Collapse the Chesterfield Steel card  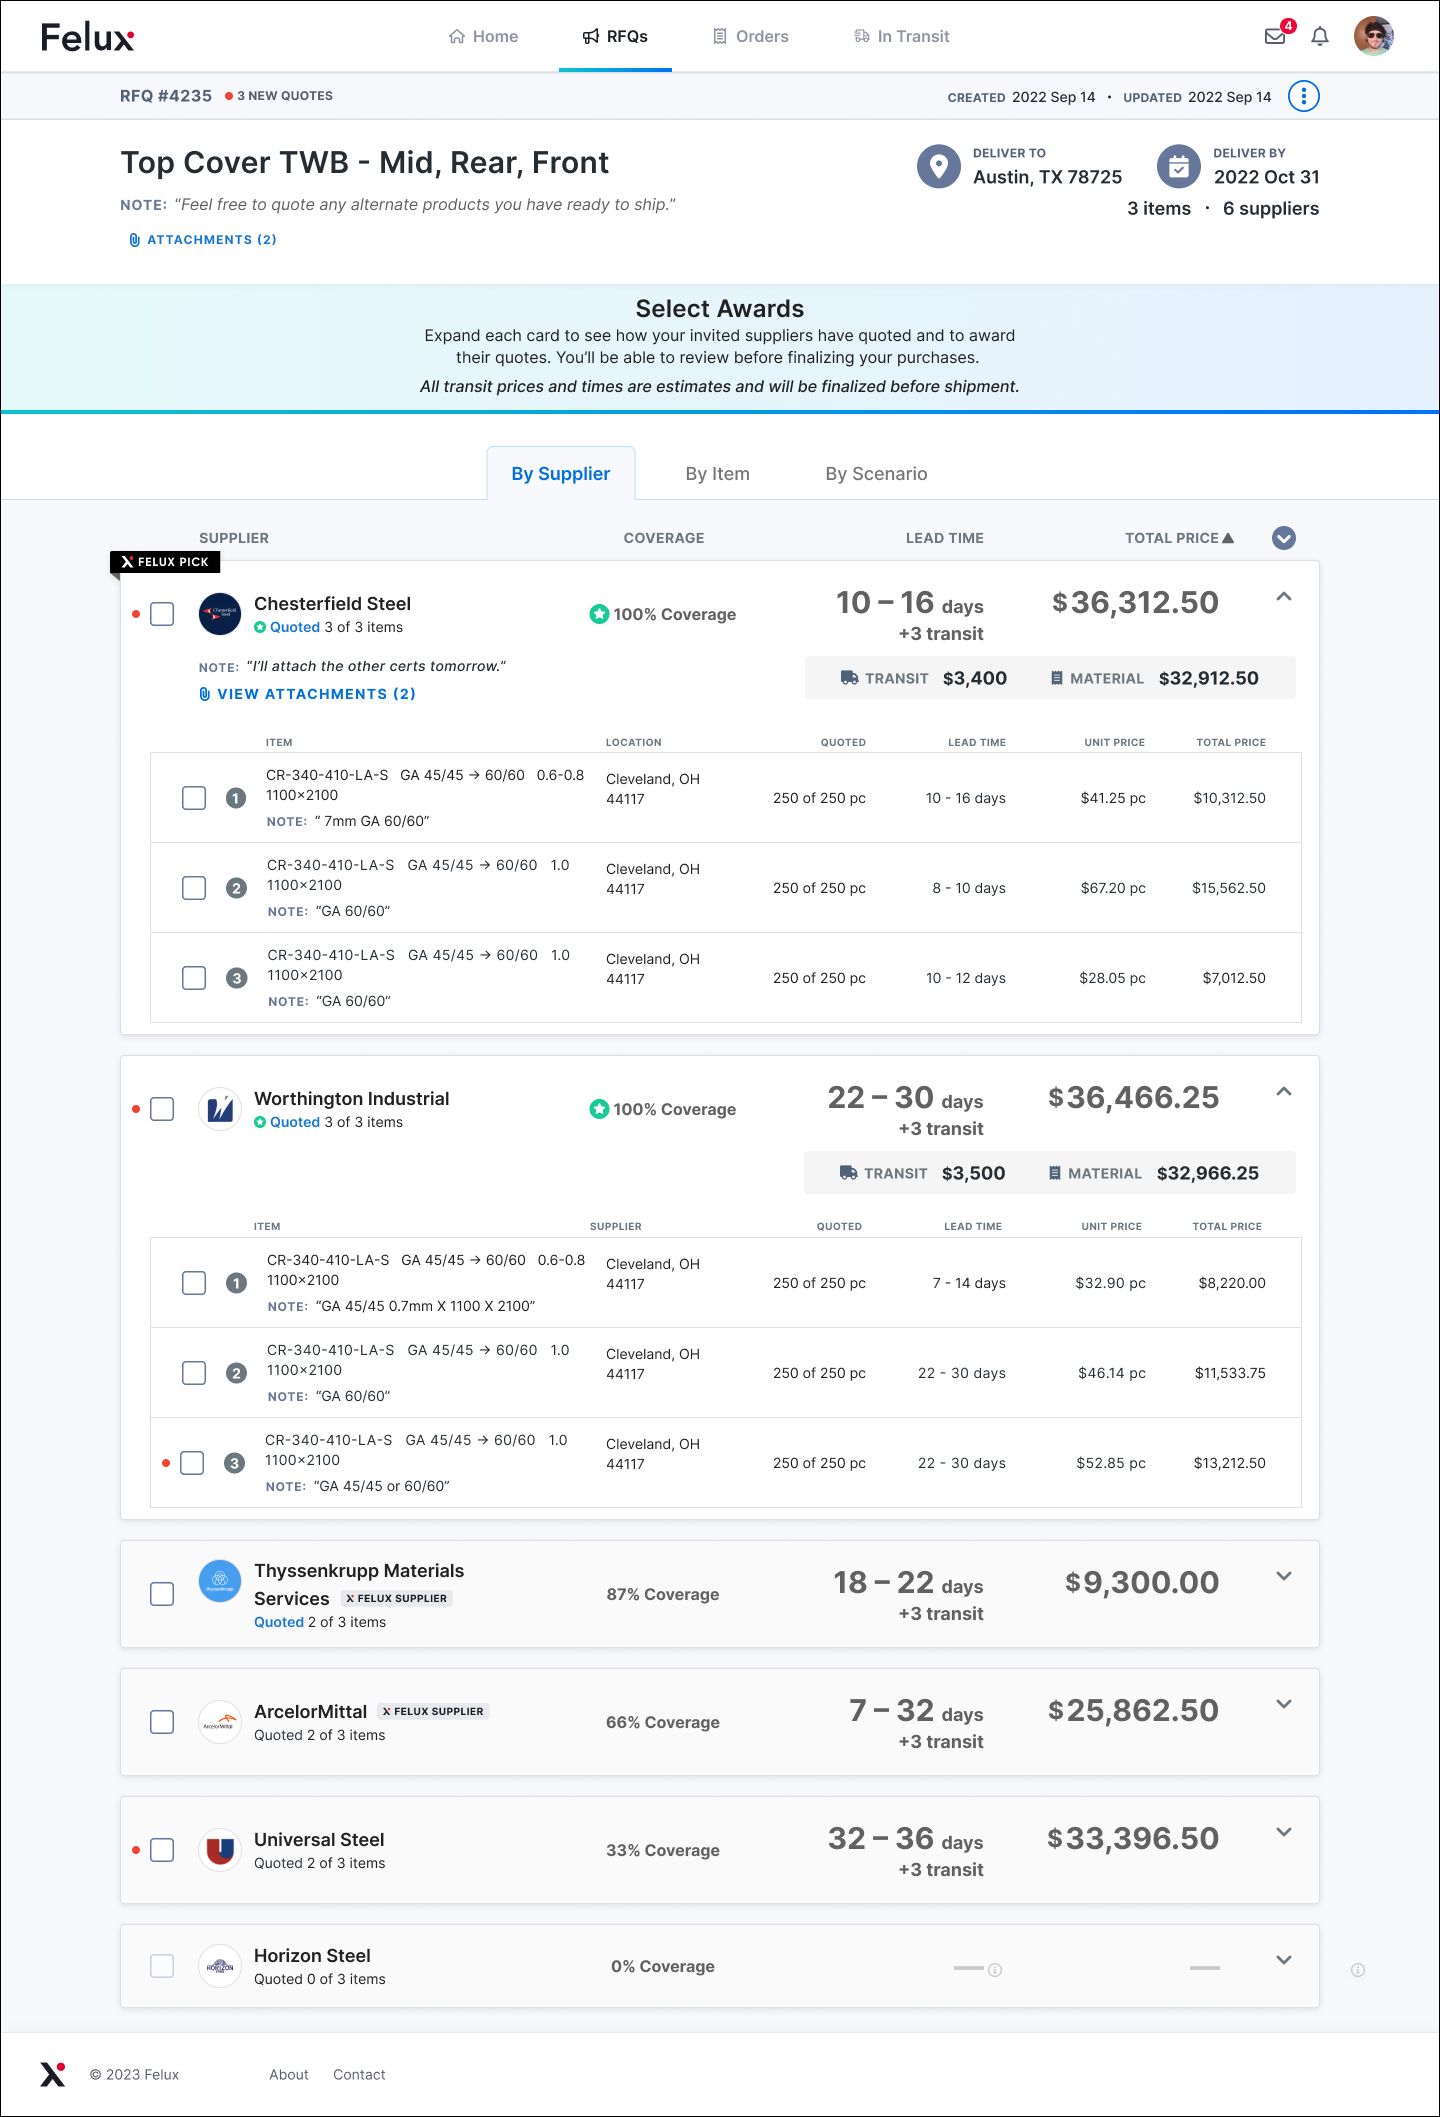(1284, 597)
